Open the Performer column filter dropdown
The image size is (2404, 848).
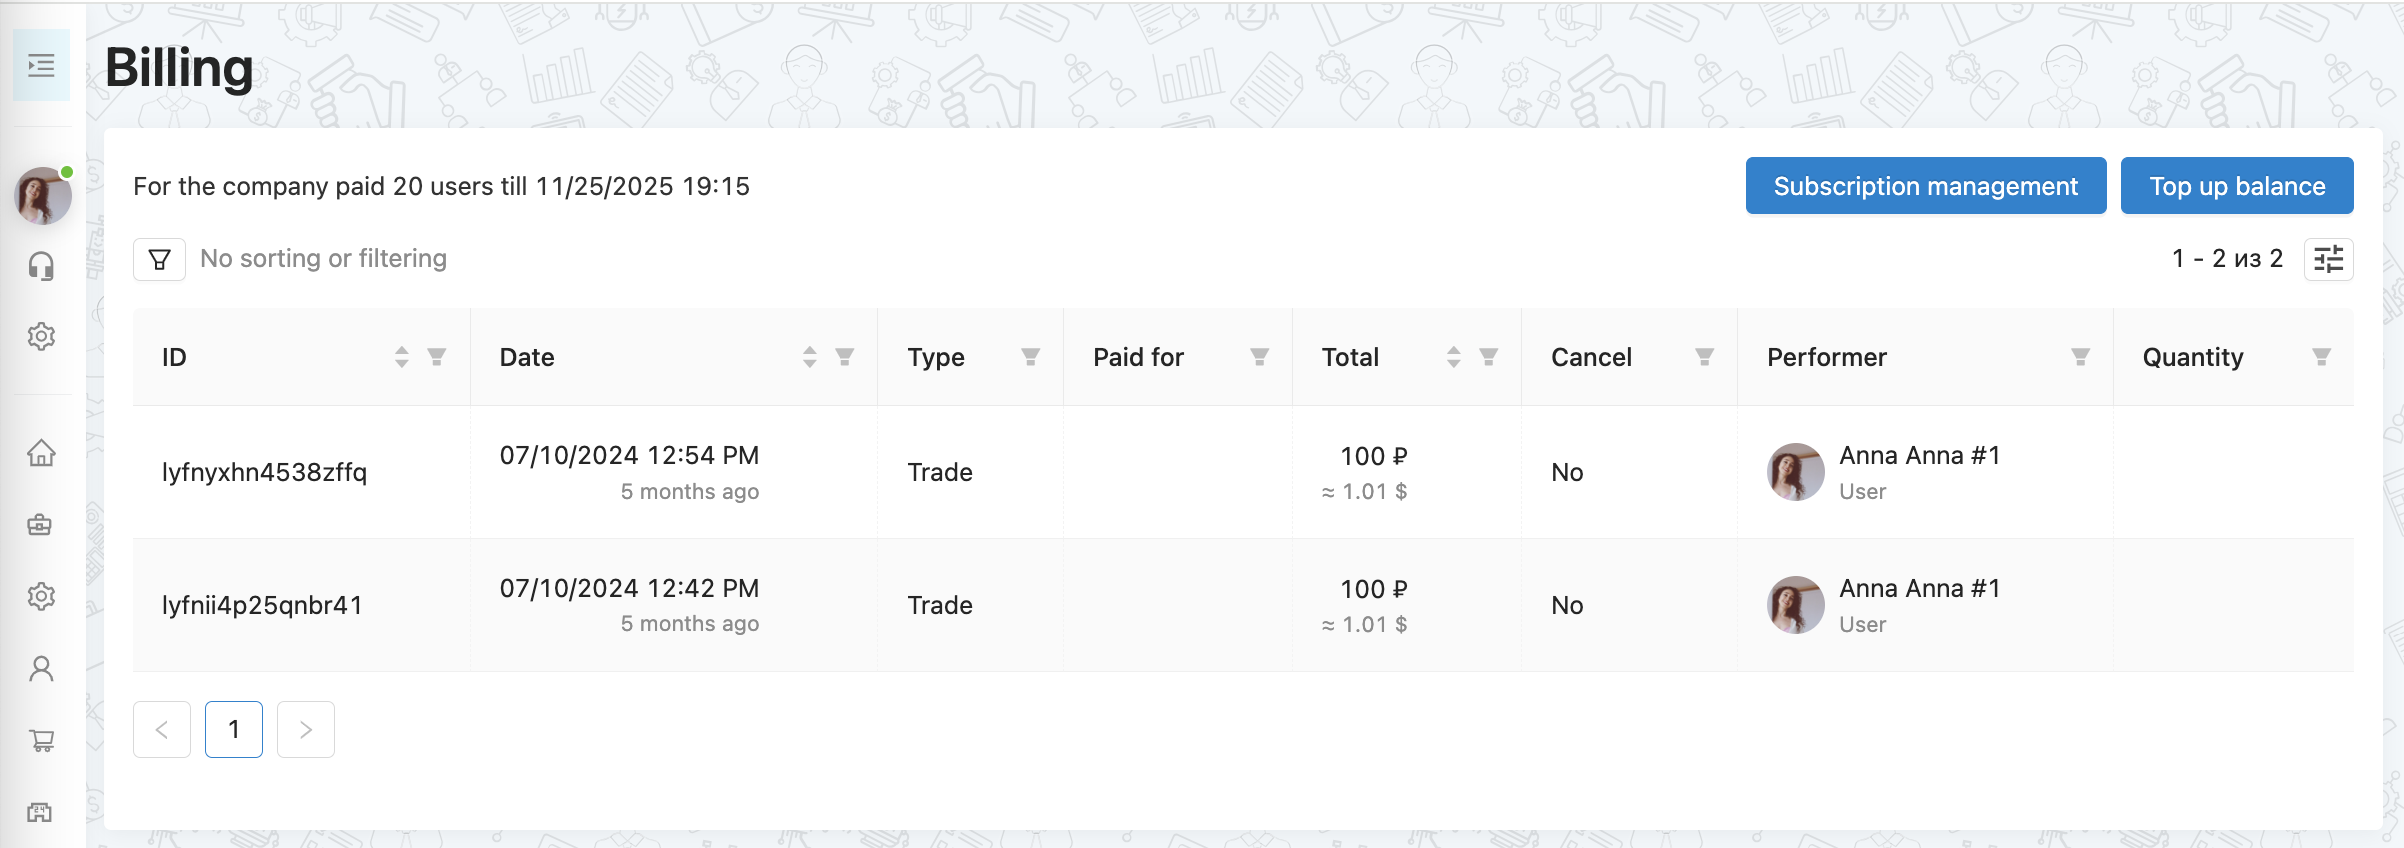coord(2081,357)
